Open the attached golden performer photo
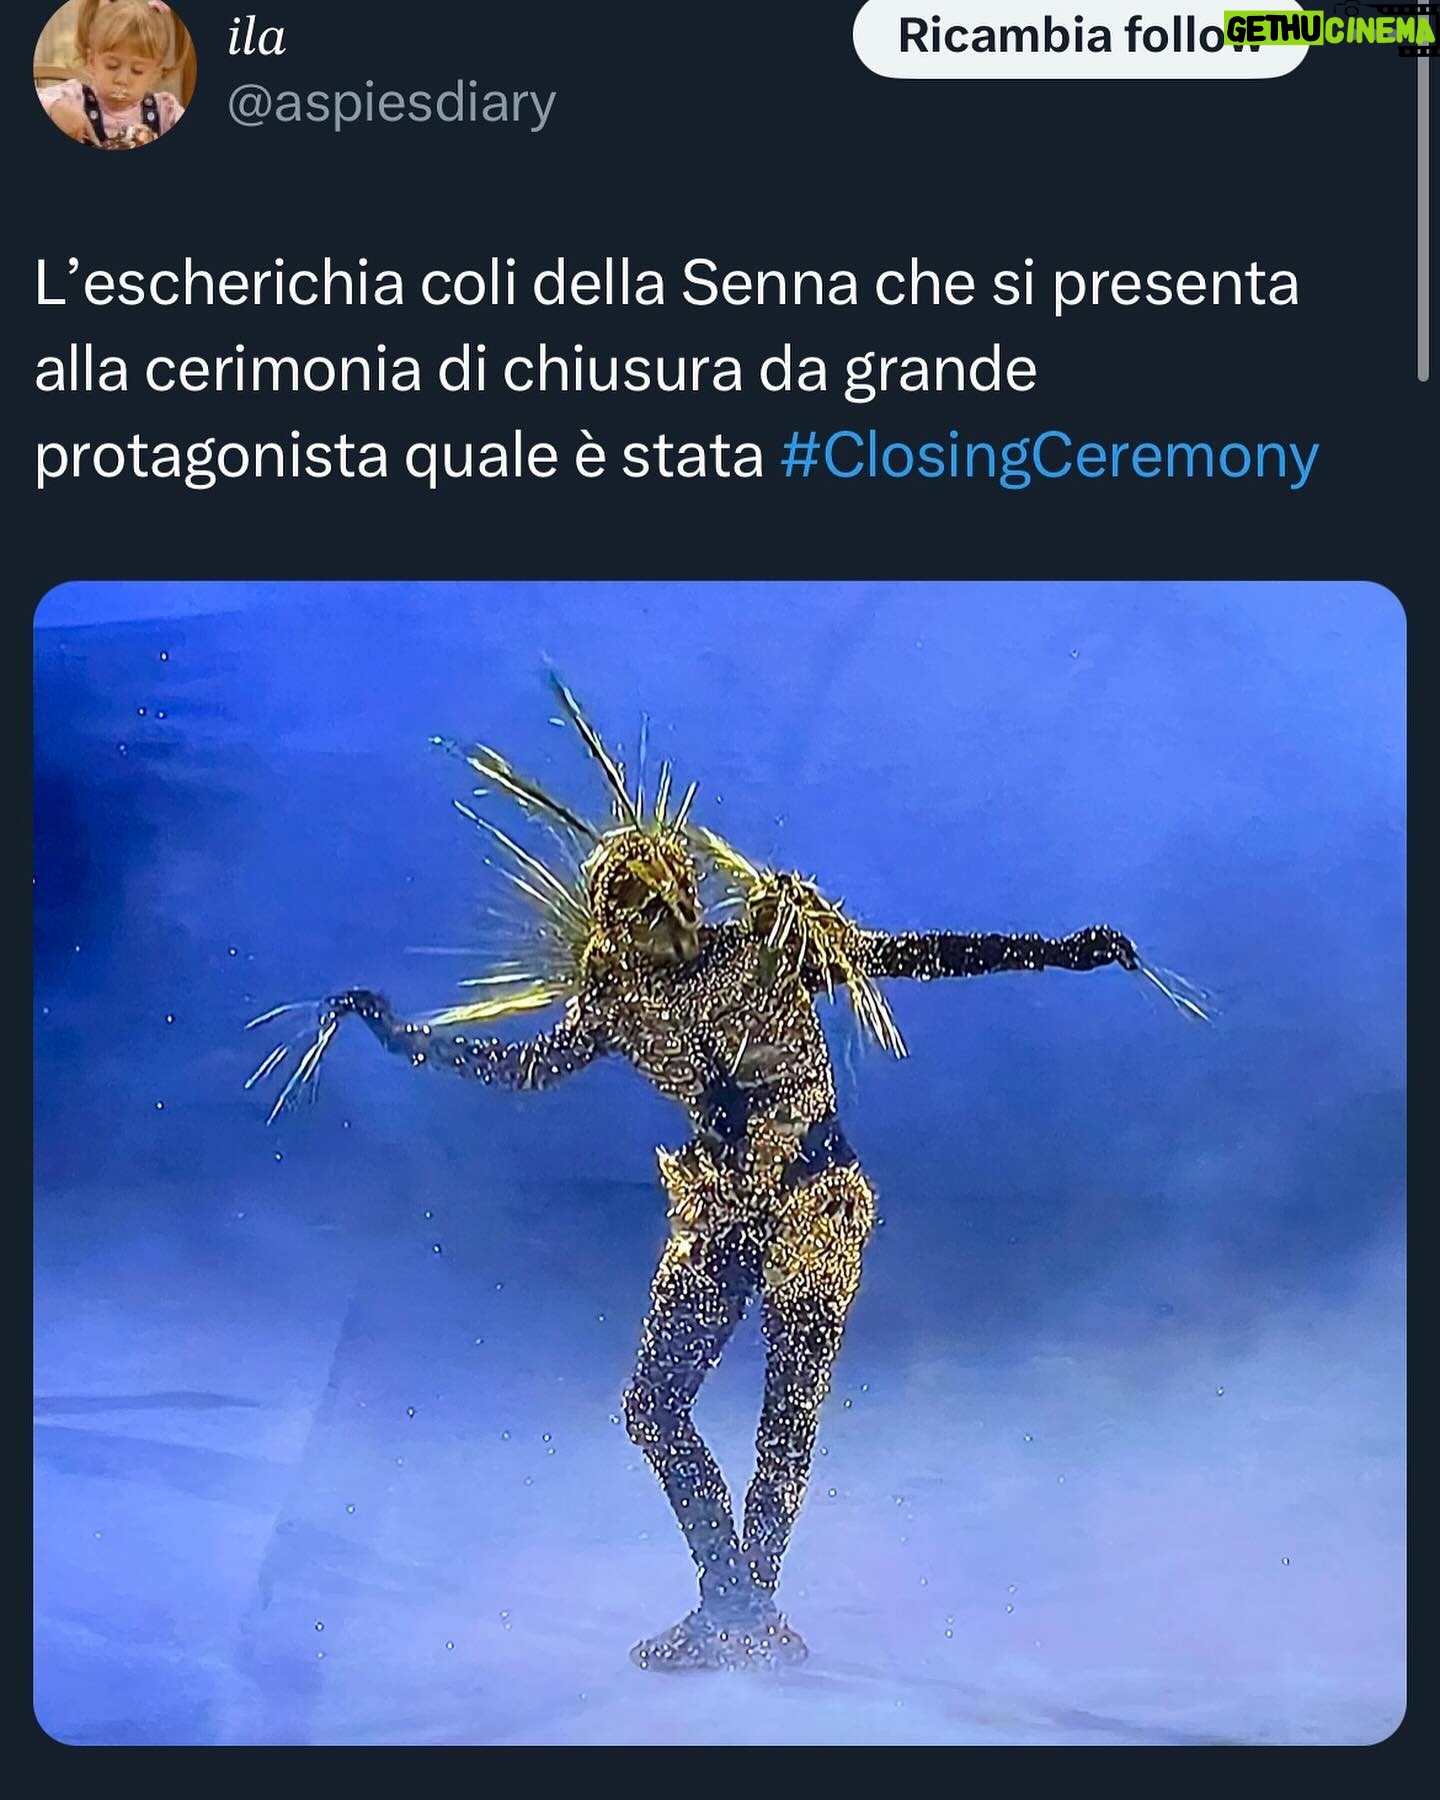This screenshot has width=1440, height=1800. [720, 1162]
